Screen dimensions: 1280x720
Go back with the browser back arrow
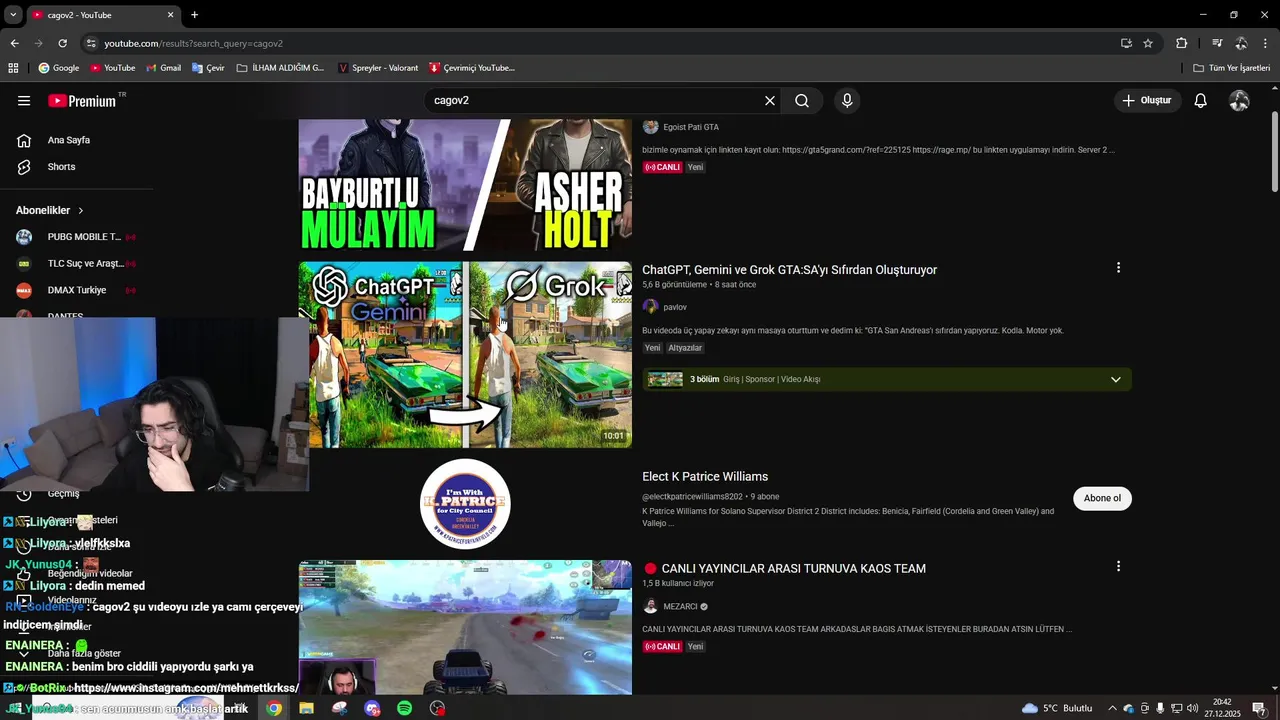tap(14, 43)
